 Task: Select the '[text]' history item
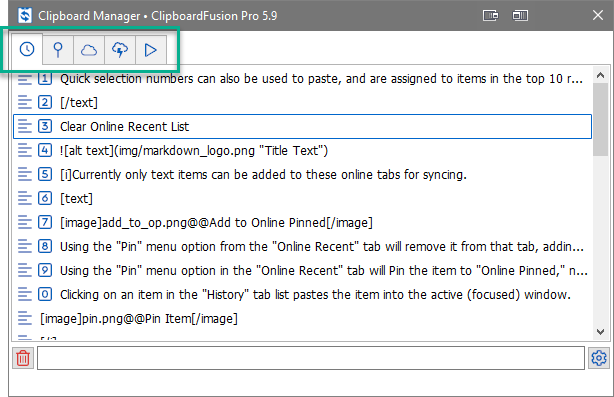302,198
